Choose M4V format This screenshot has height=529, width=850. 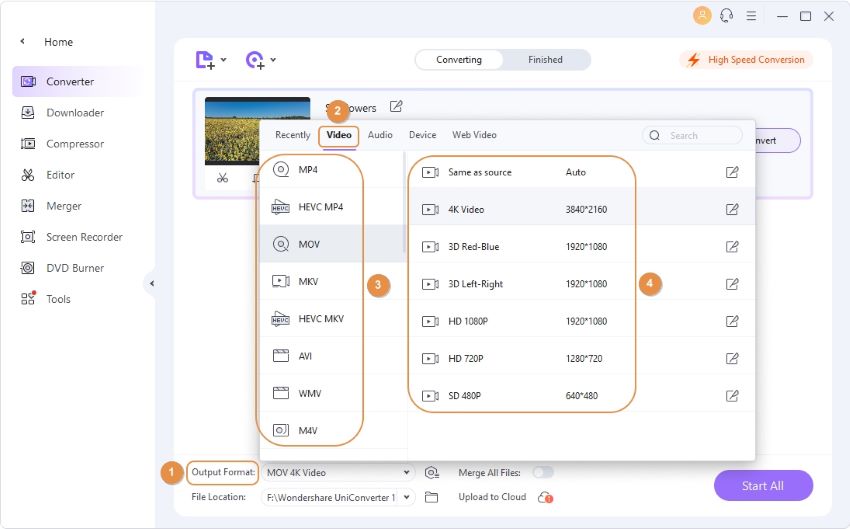click(331, 430)
